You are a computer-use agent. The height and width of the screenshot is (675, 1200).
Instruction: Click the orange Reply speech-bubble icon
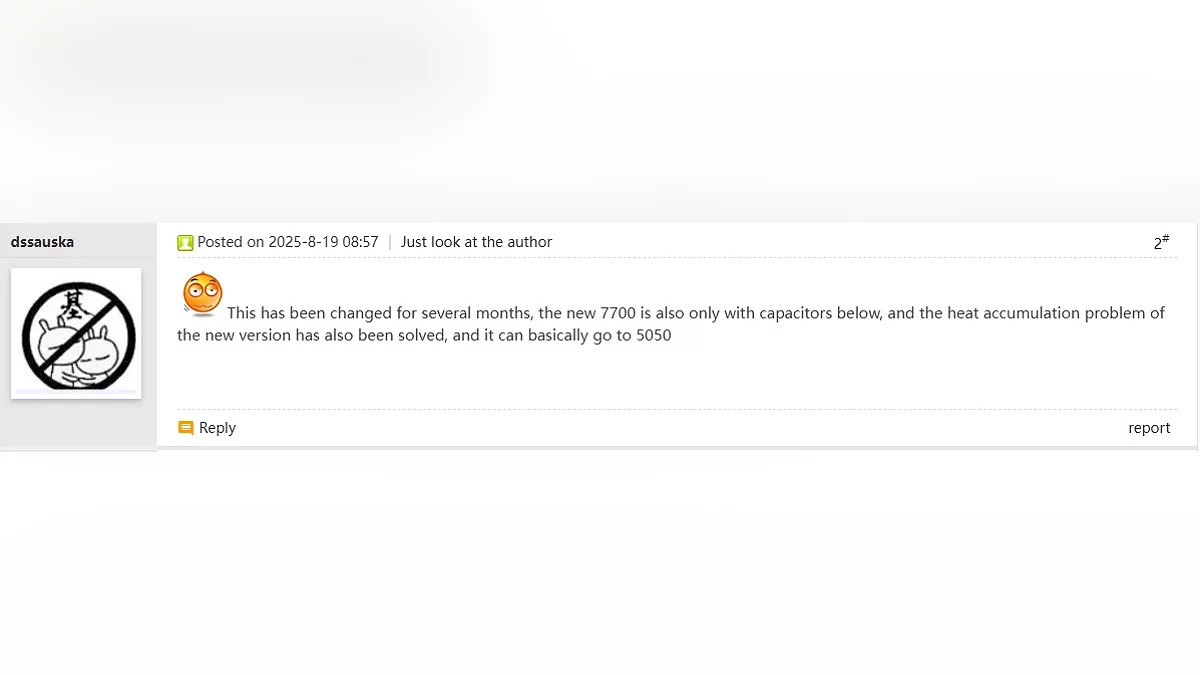[185, 428]
